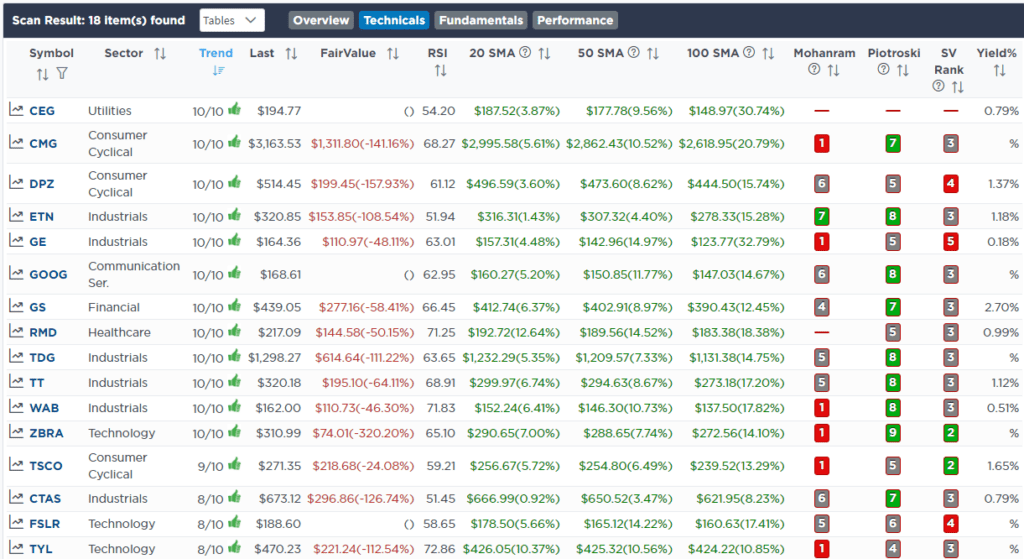Click TDG last price $1,298.27

[274, 358]
